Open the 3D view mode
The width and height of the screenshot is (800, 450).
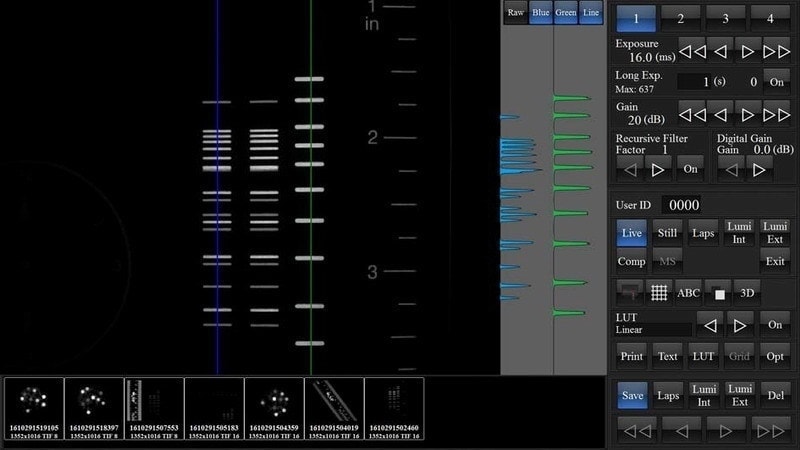746,293
